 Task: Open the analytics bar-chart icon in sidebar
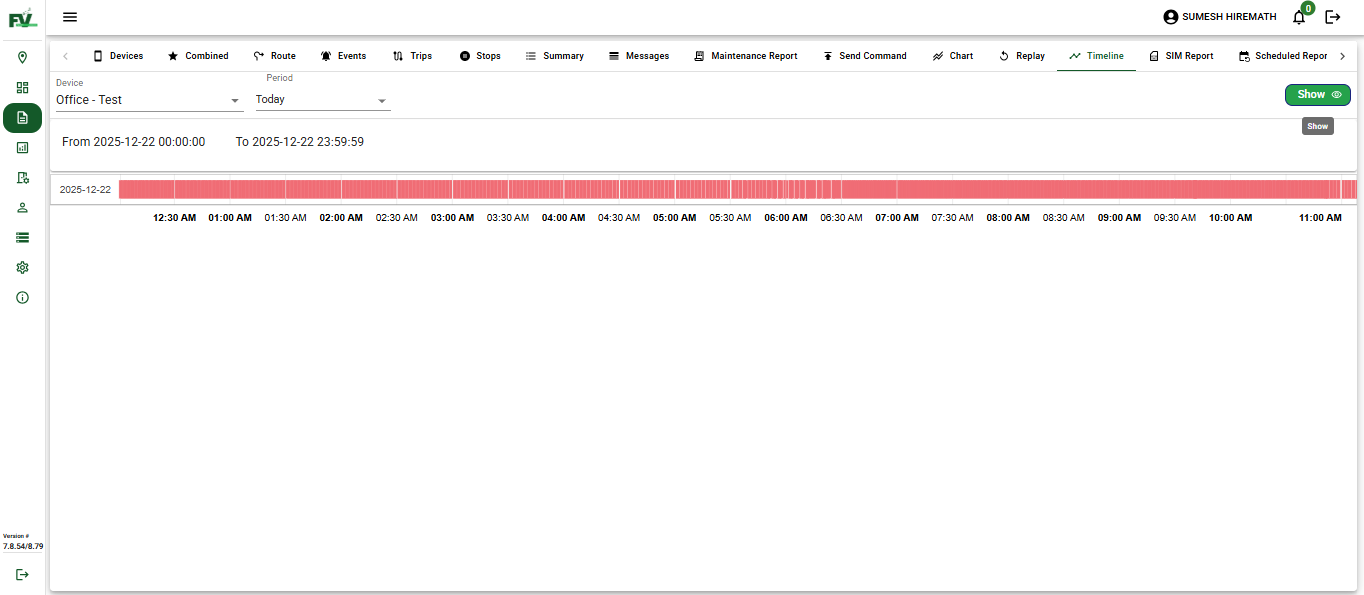click(x=22, y=147)
